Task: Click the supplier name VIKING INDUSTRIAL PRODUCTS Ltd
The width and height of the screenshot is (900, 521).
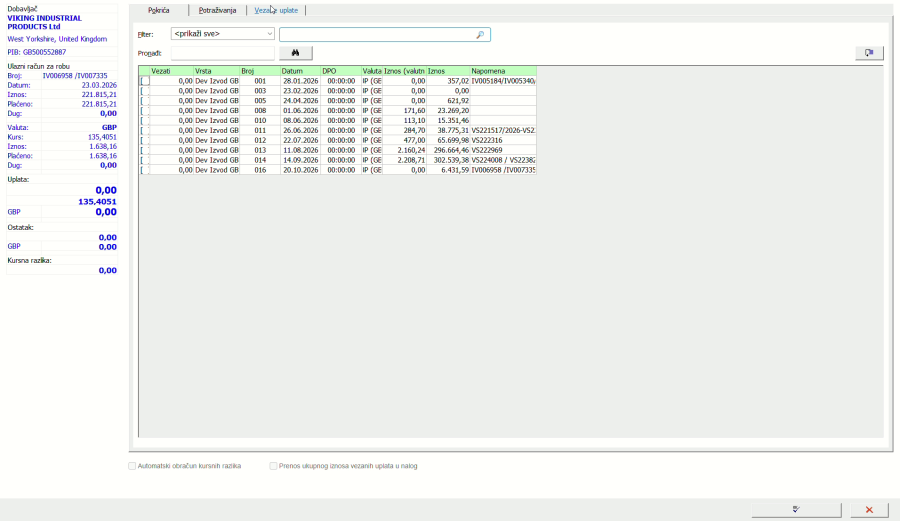Action: pos(45,22)
